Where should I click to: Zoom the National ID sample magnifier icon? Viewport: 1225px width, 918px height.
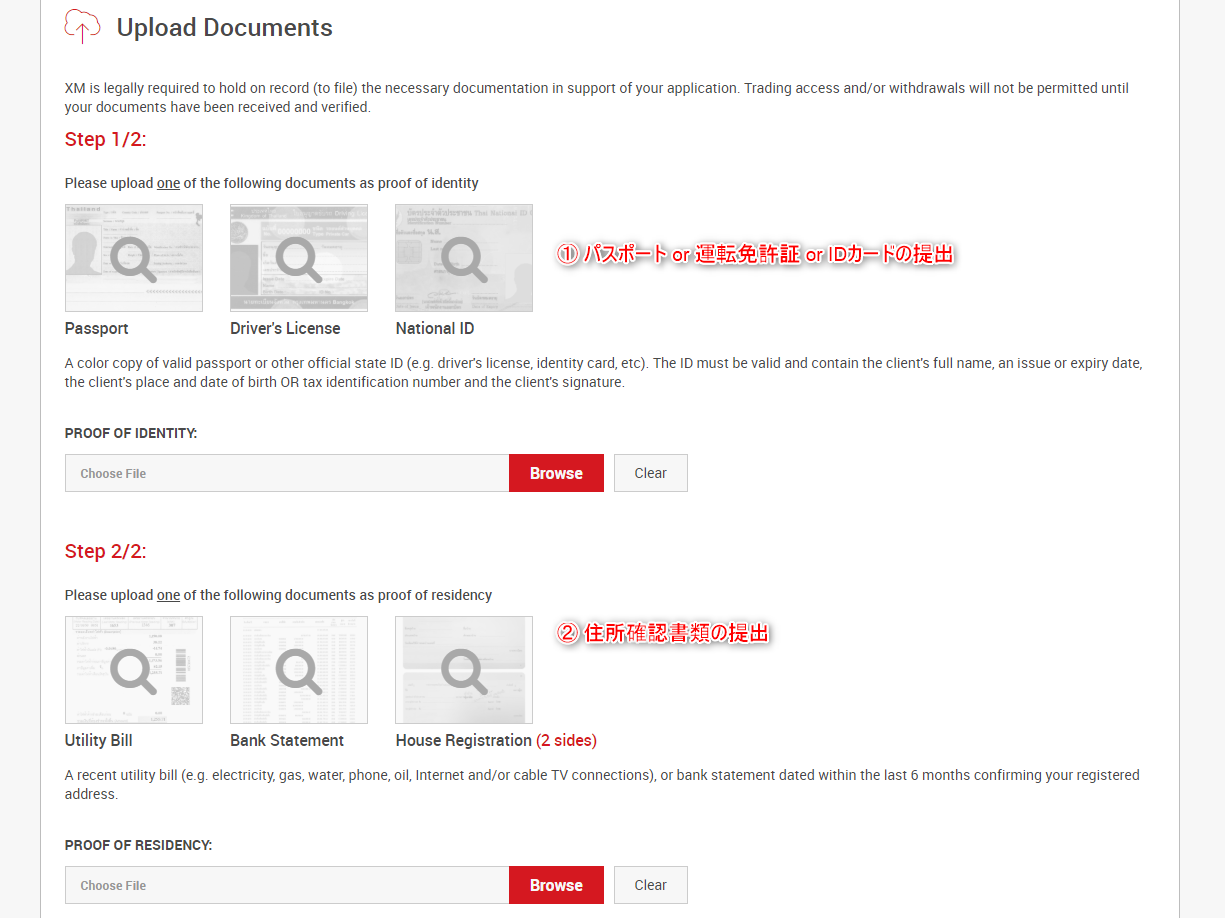[x=464, y=258]
